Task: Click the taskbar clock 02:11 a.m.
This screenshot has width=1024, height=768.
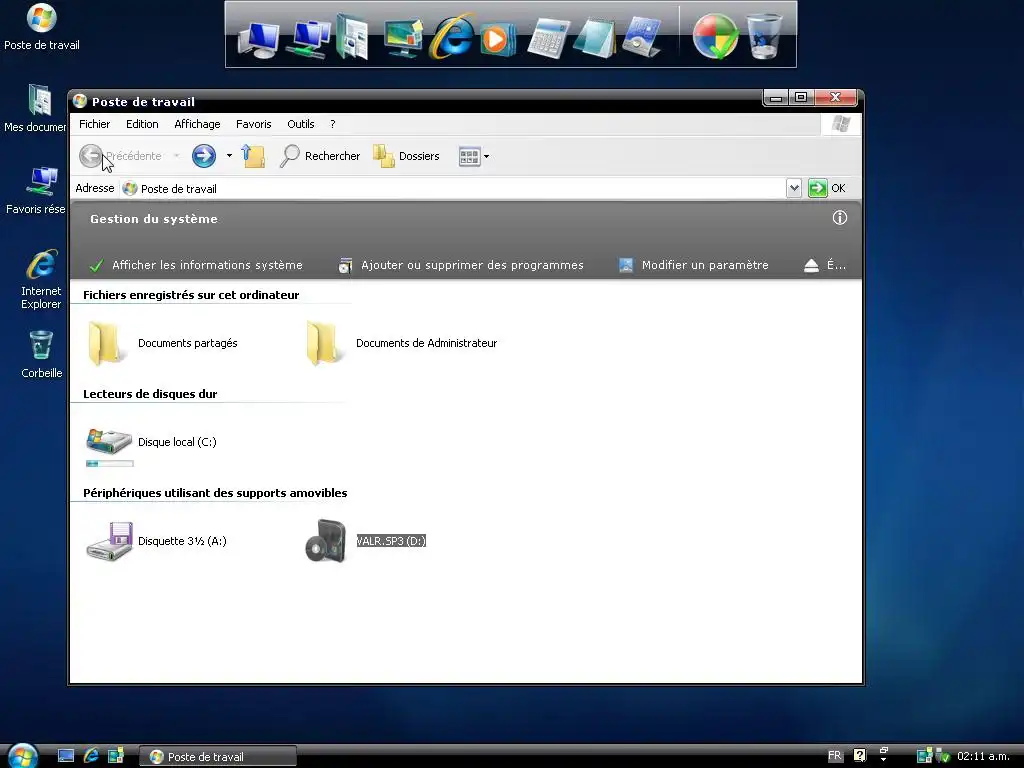Action: (983, 756)
